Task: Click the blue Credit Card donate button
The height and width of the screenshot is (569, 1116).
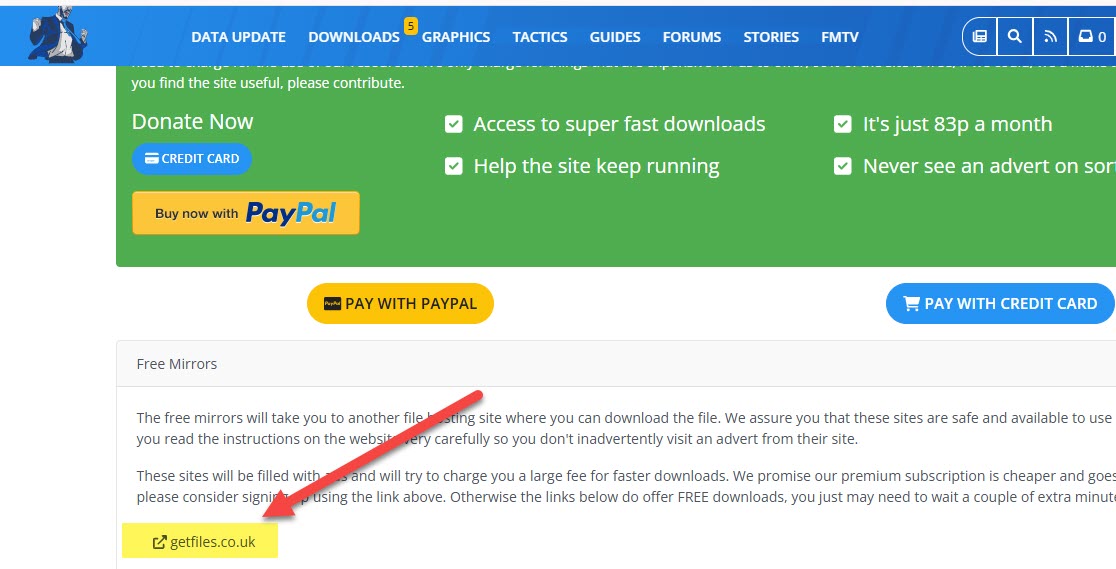Action: point(192,158)
